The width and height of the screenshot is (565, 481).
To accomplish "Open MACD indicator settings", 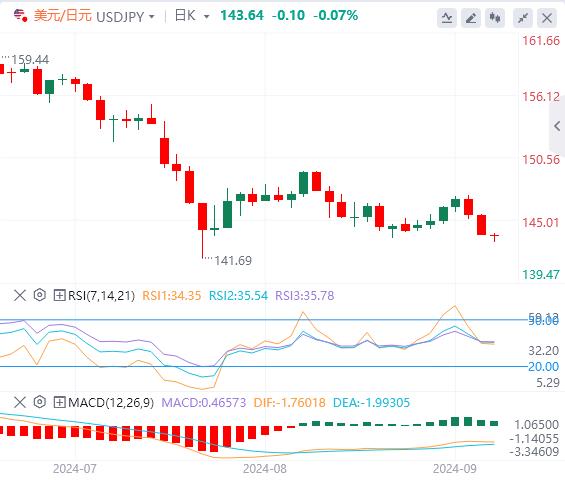I will tap(40, 402).
